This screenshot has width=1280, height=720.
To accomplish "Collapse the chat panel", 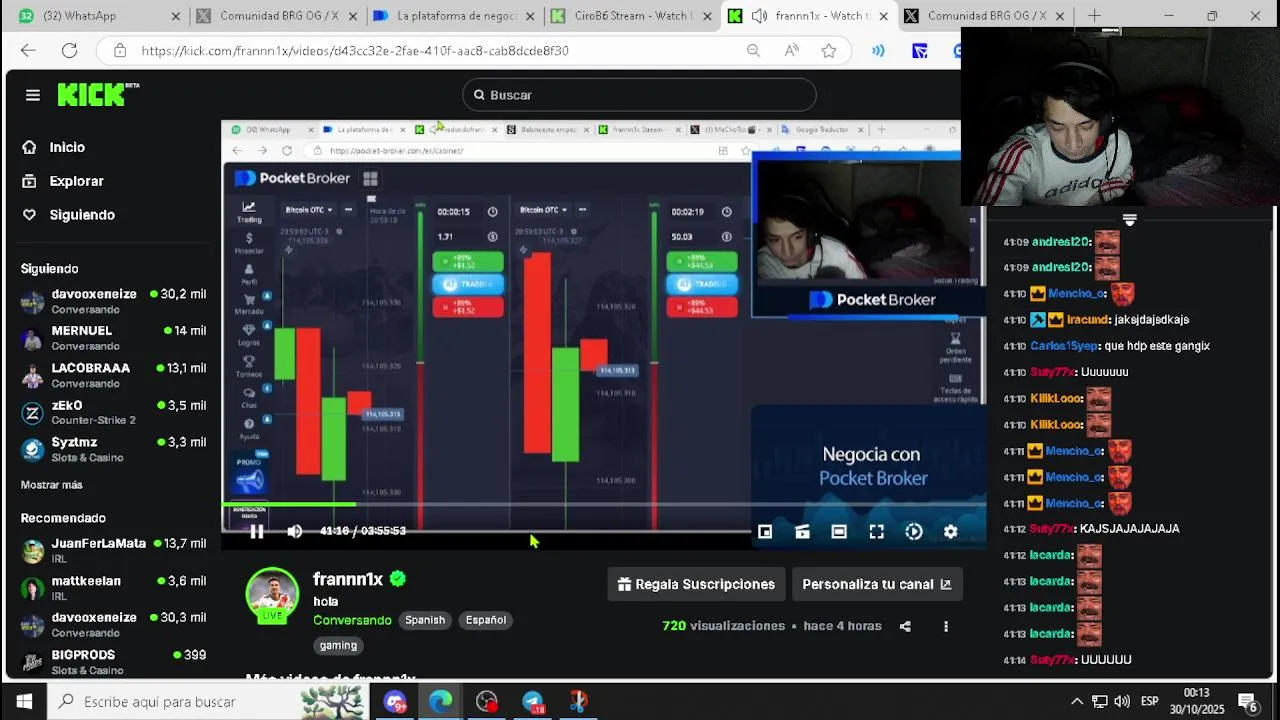I will [1129, 220].
